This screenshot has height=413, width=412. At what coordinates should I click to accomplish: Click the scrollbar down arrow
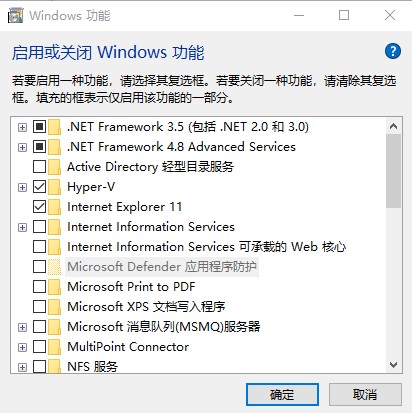[x=393, y=365]
